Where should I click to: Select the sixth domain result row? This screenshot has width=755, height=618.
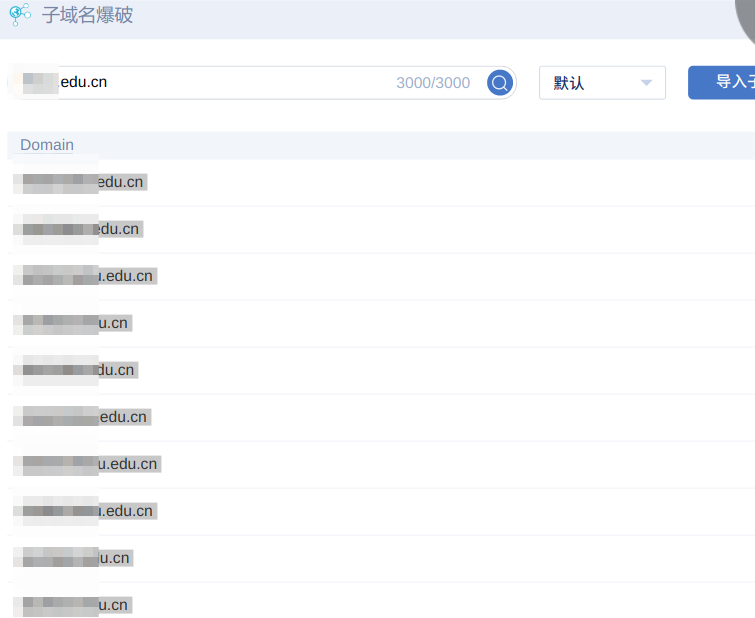(83, 417)
